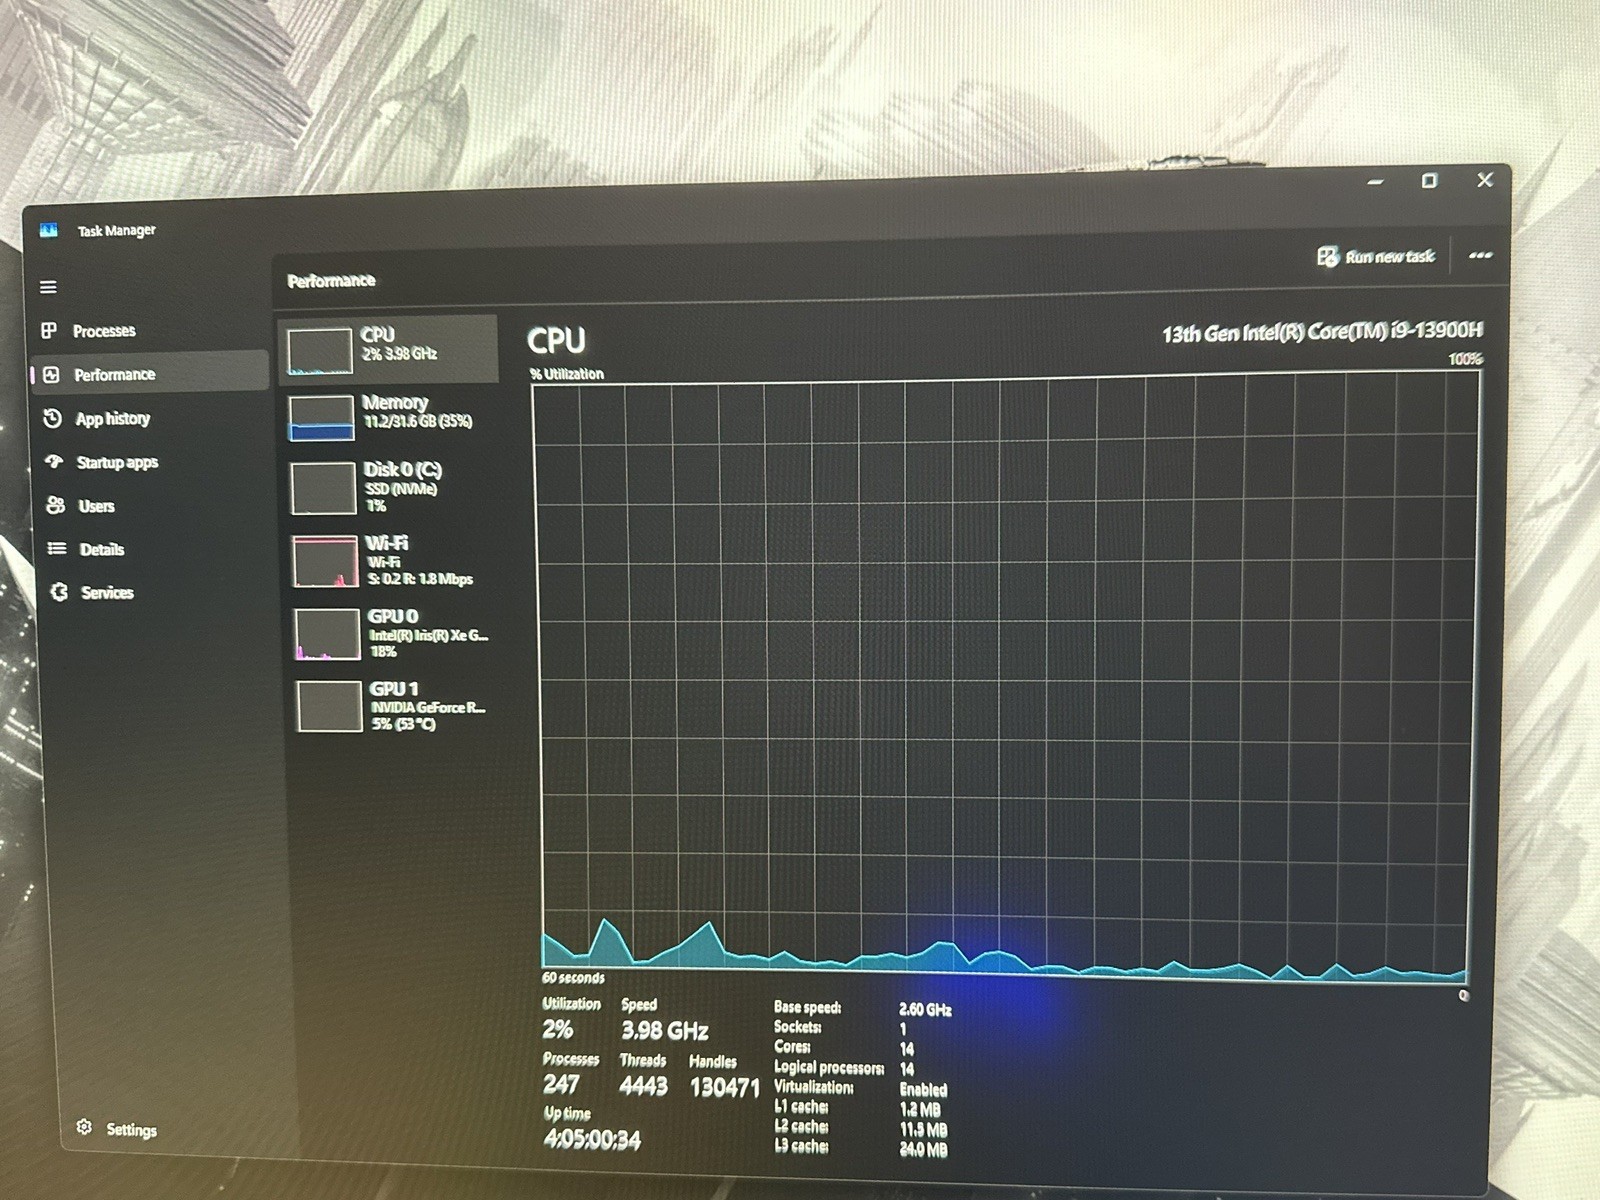Select the GPU 1 graph thumbnail

pyautogui.click(x=330, y=706)
